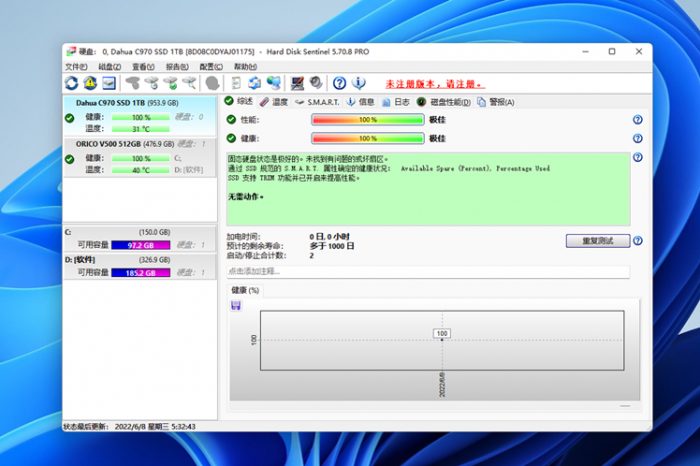
Task: Click the disk icon with green checkmark in toolbar
Action: (x=171, y=83)
